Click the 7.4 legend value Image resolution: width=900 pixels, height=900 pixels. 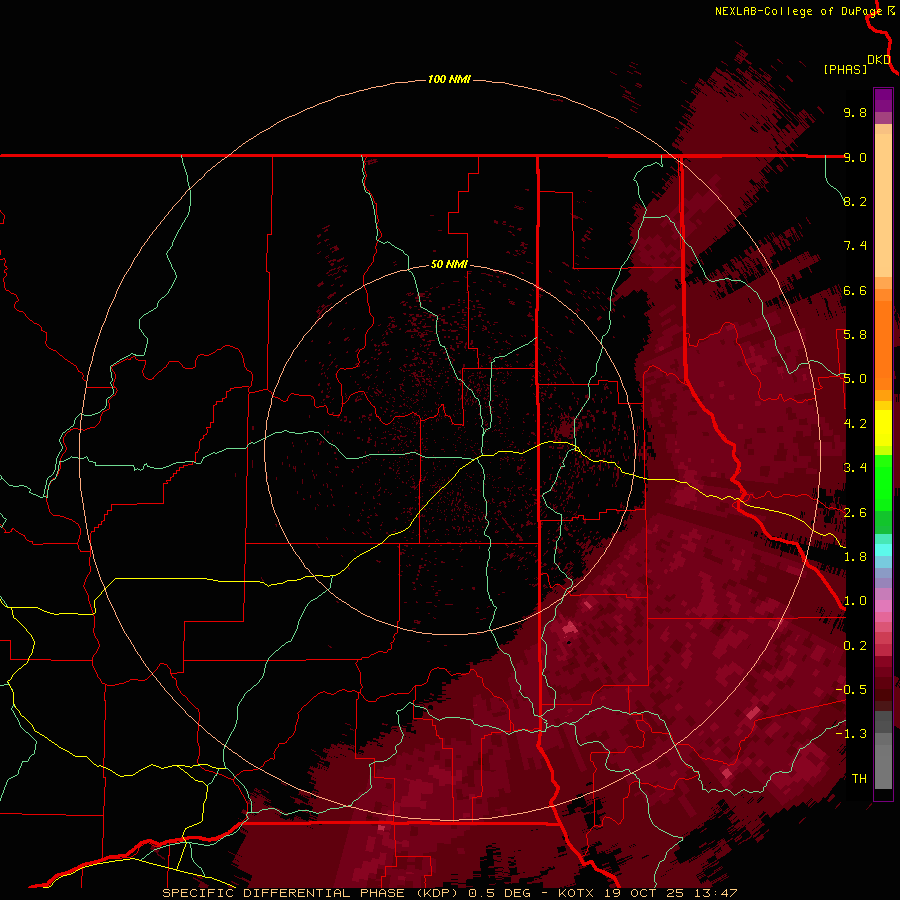(x=855, y=246)
